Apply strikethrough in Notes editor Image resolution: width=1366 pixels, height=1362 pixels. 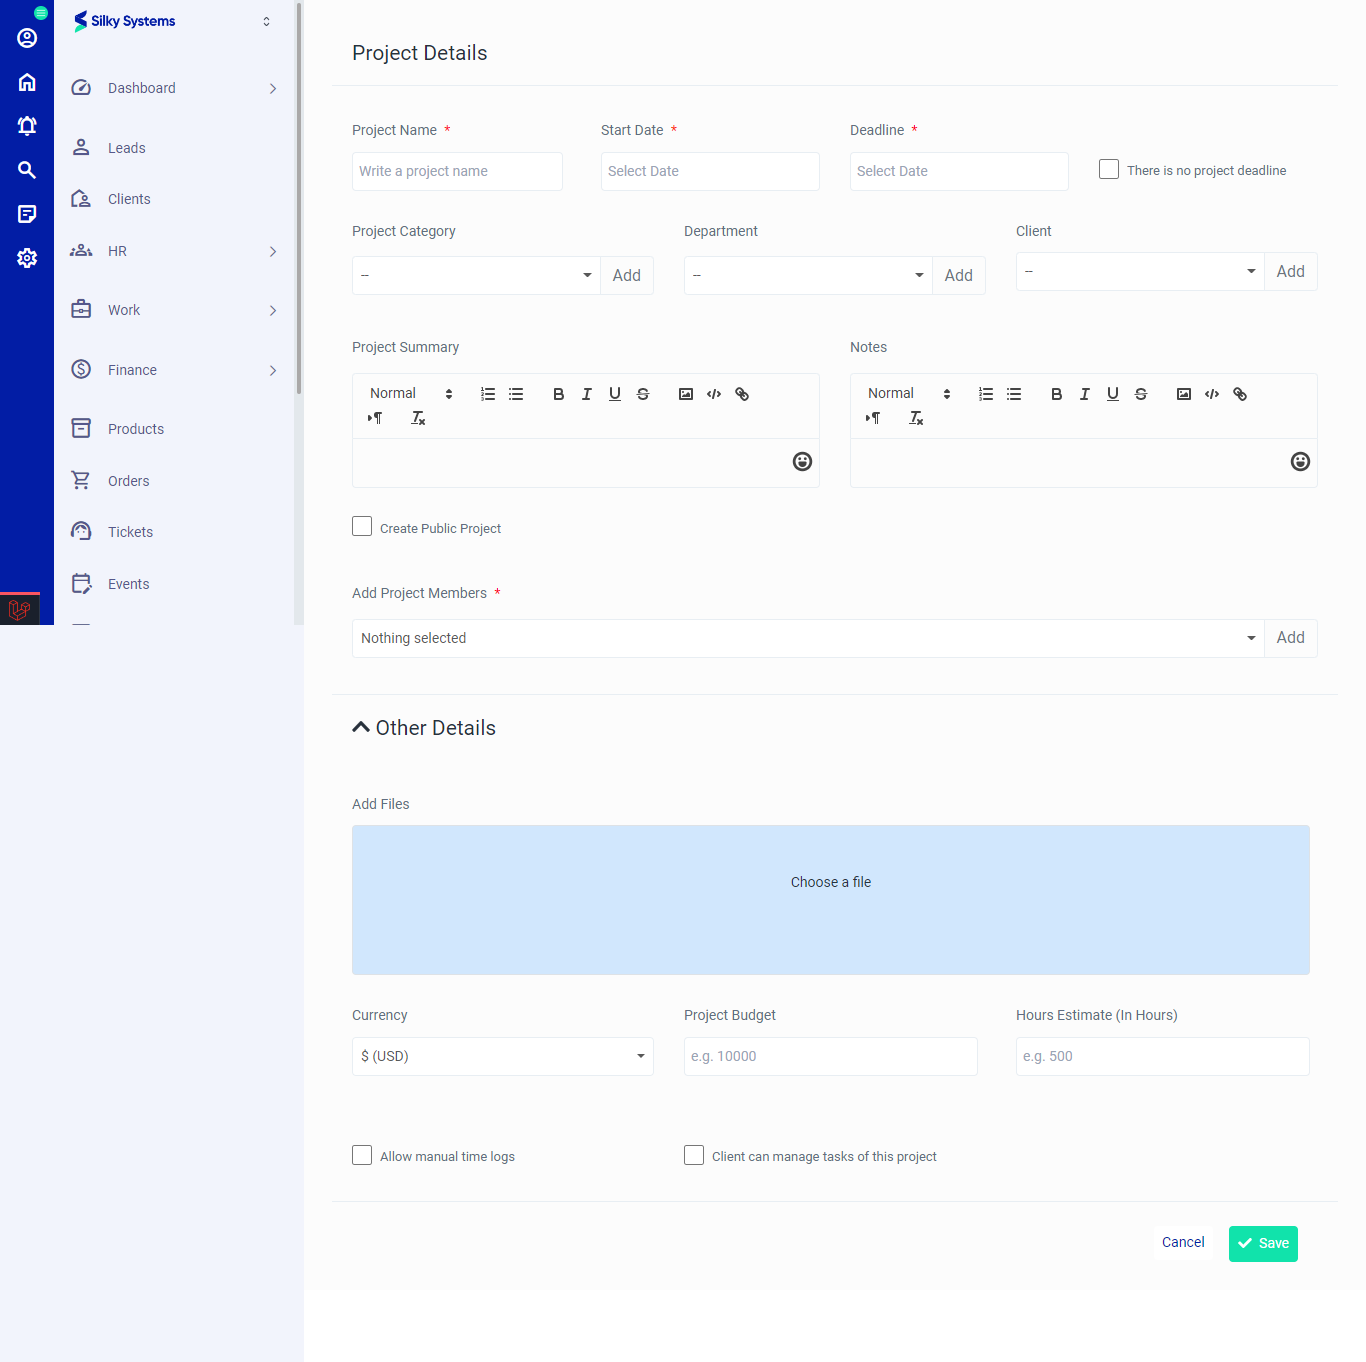point(1141,393)
